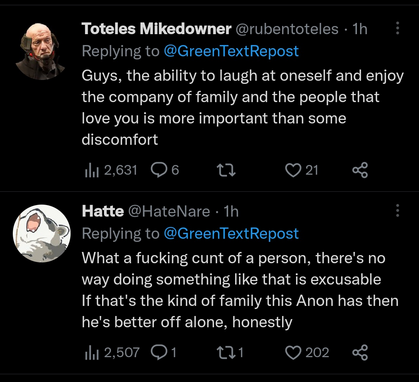Reply to Hatte's tweet with 1 comment
Viewport: 419px width, 382px height.
click(x=164, y=353)
